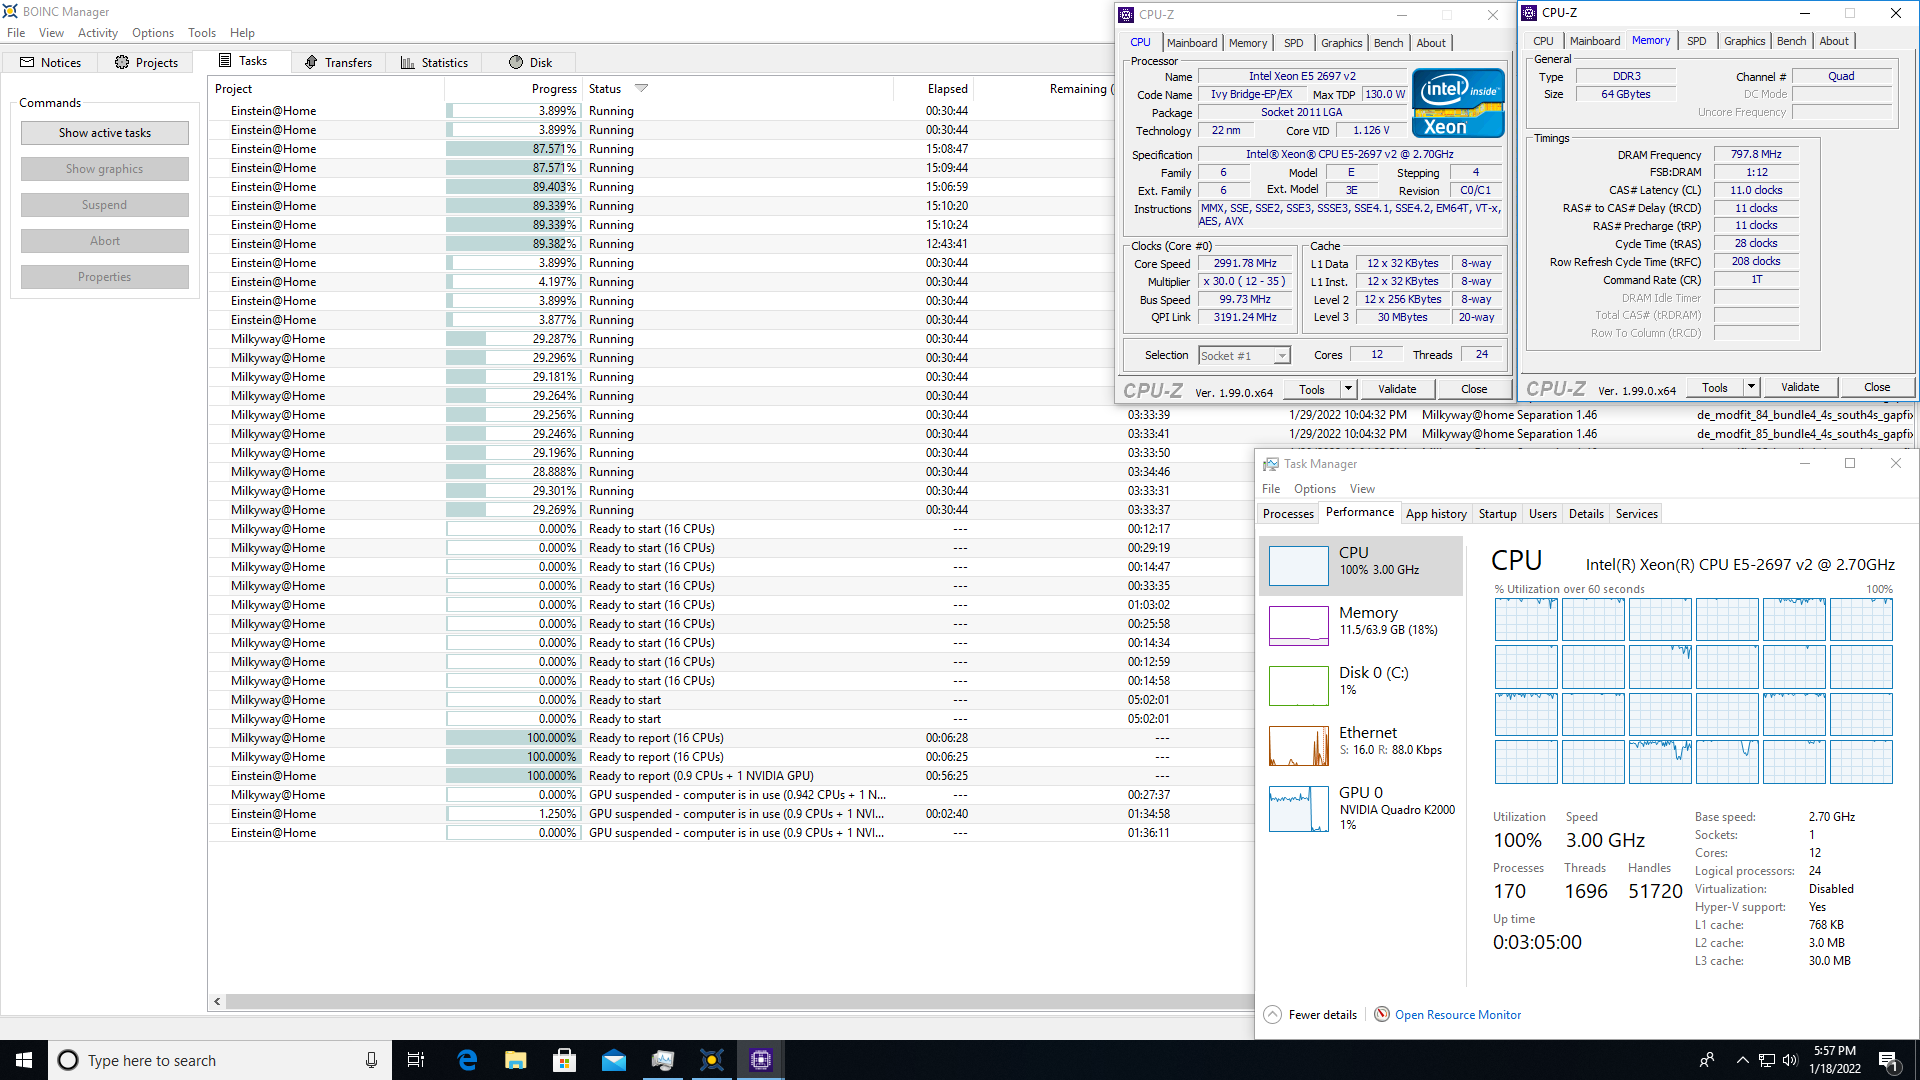Click the Close button in right CPU-Z window
The image size is (1920, 1080).
click(1877, 387)
